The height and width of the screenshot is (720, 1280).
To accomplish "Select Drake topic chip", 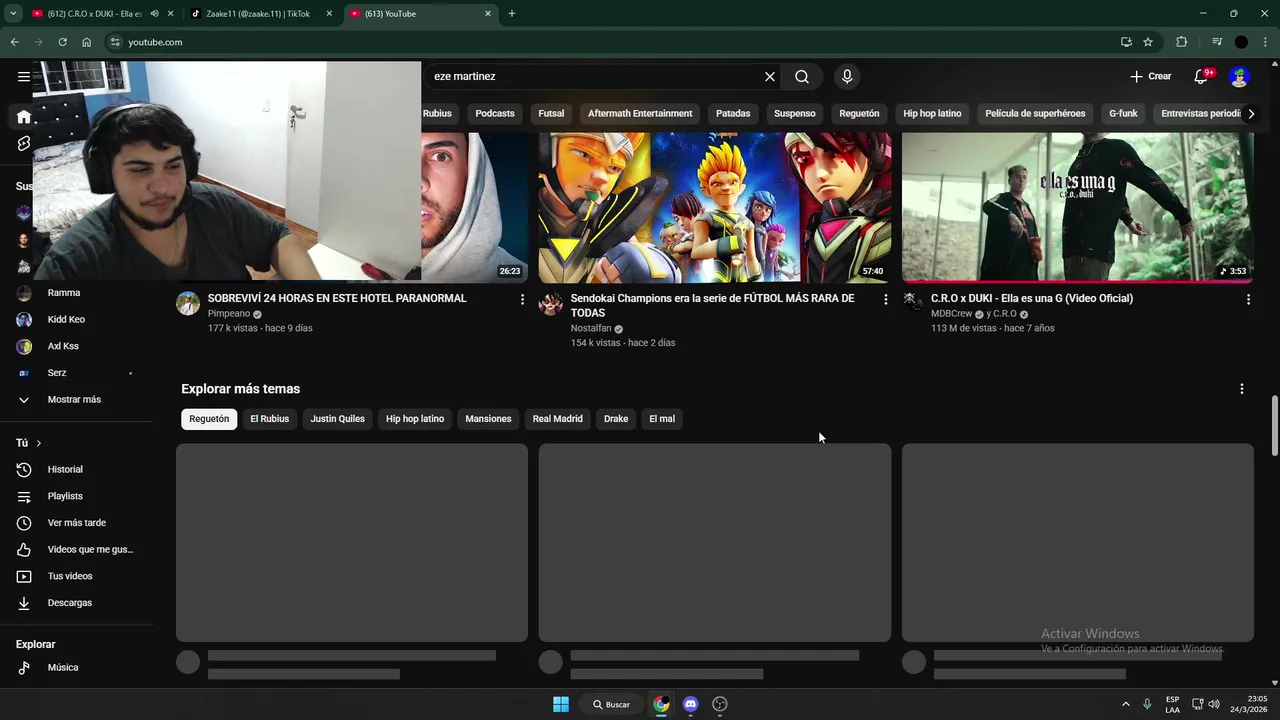I will pos(616,419).
